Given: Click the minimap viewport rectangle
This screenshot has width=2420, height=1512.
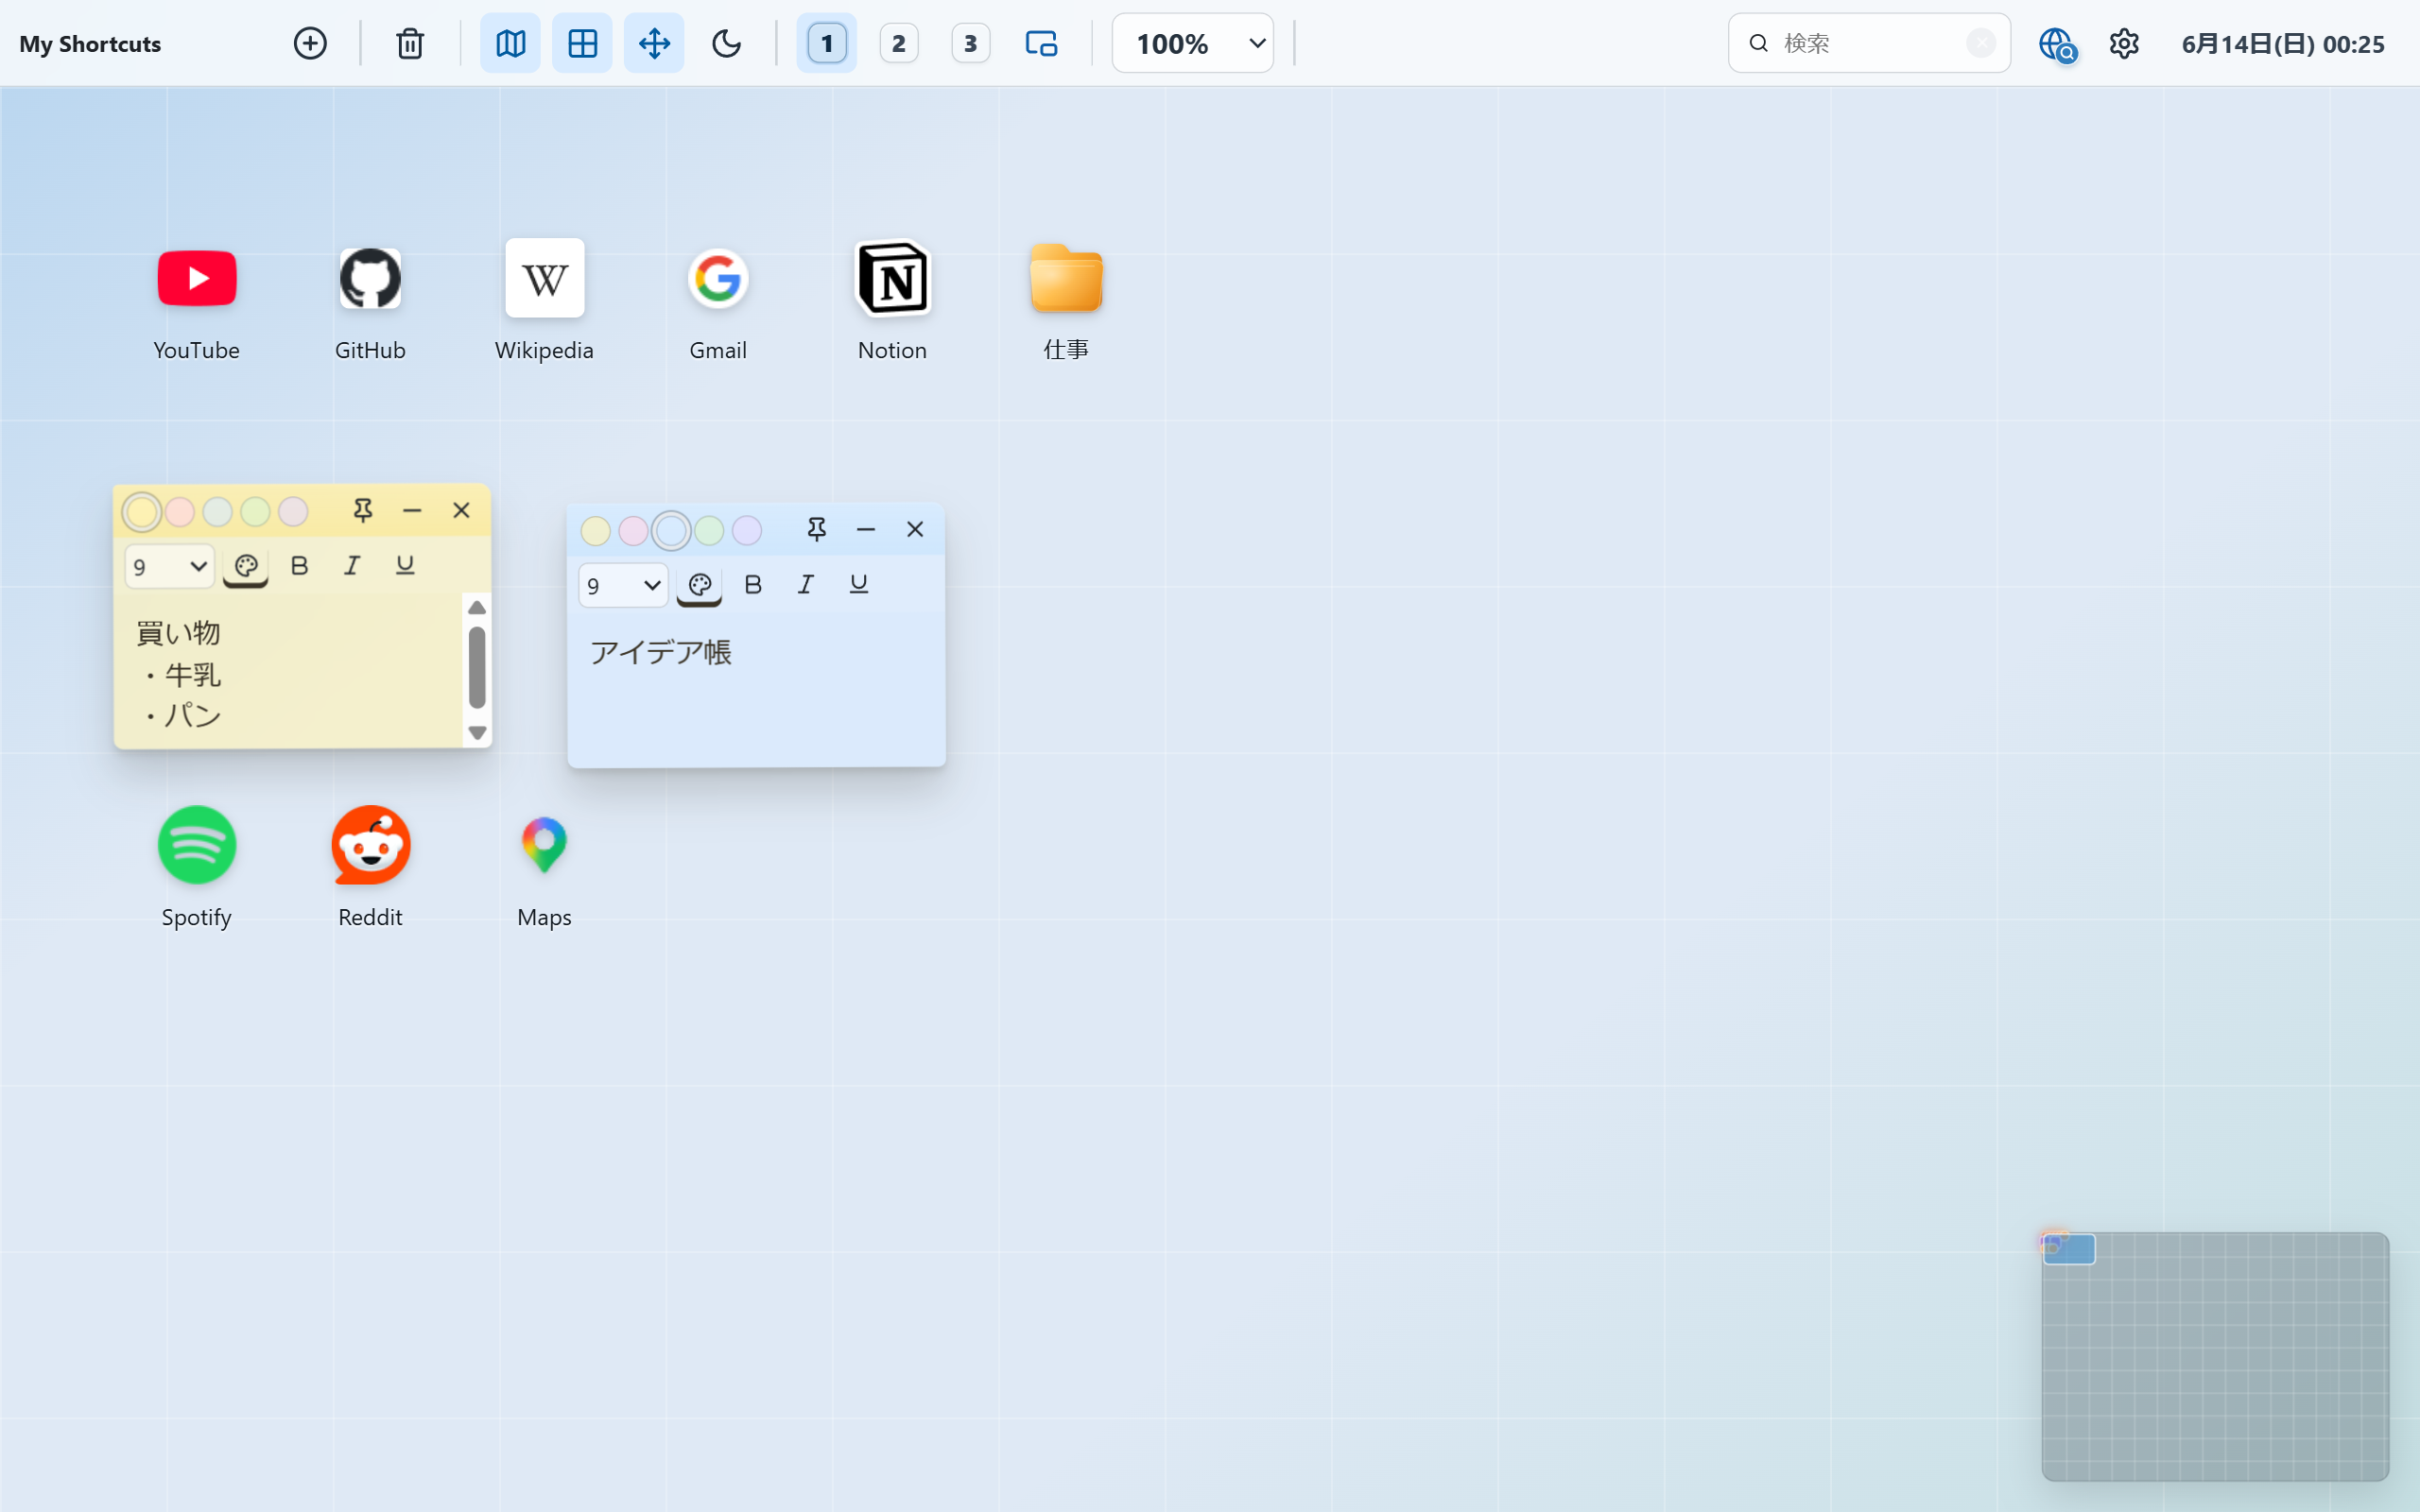Looking at the screenshot, I should coord(2069,1249).
